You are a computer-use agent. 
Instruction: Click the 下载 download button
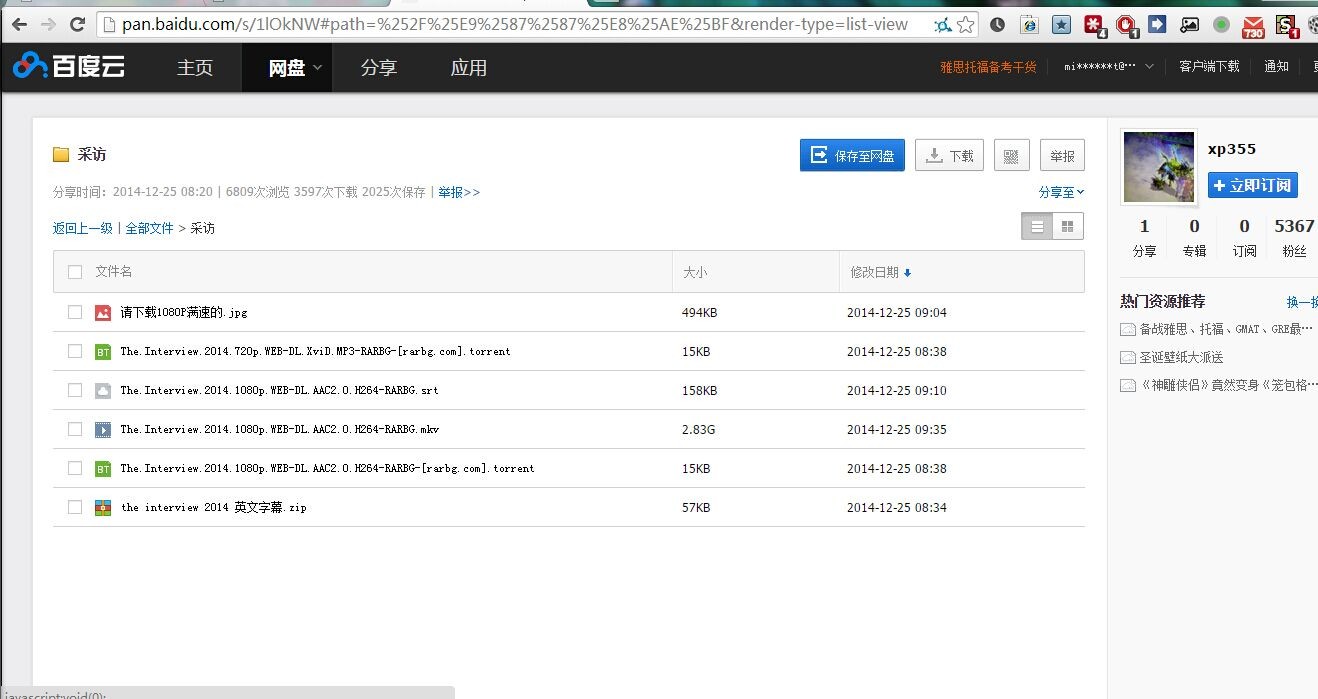click(x=949, y=155)
